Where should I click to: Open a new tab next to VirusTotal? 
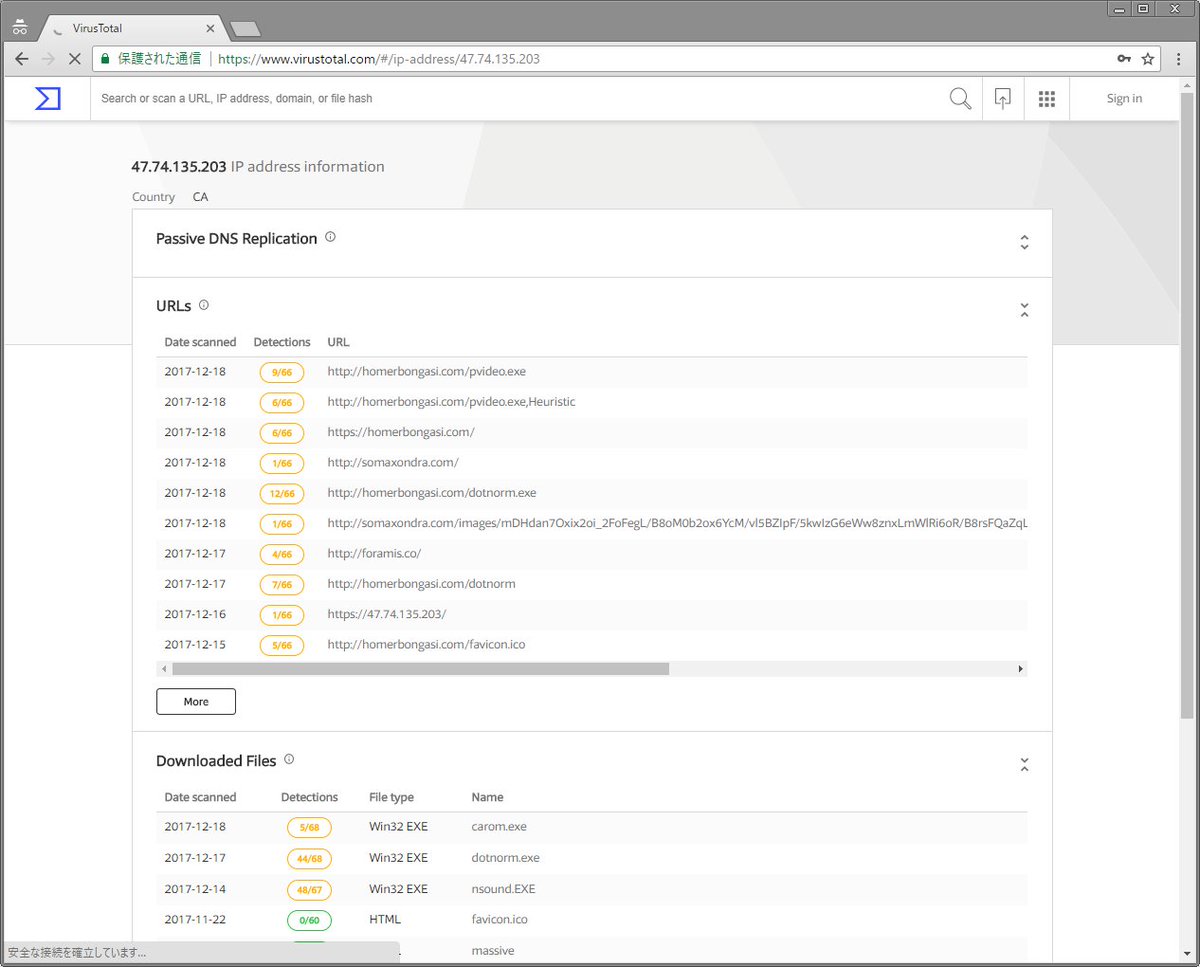pyautogui.click(x=244, y=29)
